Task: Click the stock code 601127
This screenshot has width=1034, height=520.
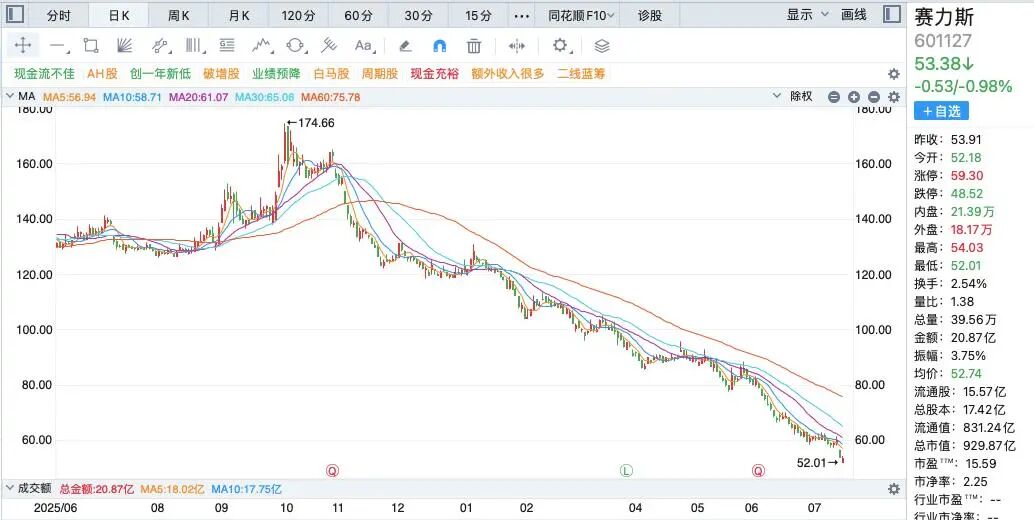Action: [942, 41]
